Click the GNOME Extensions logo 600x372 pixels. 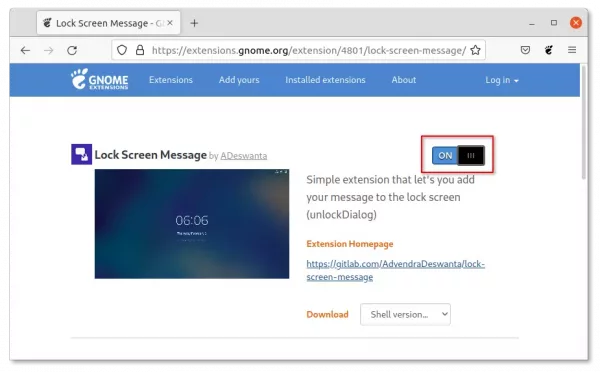(x=99, y=79)
